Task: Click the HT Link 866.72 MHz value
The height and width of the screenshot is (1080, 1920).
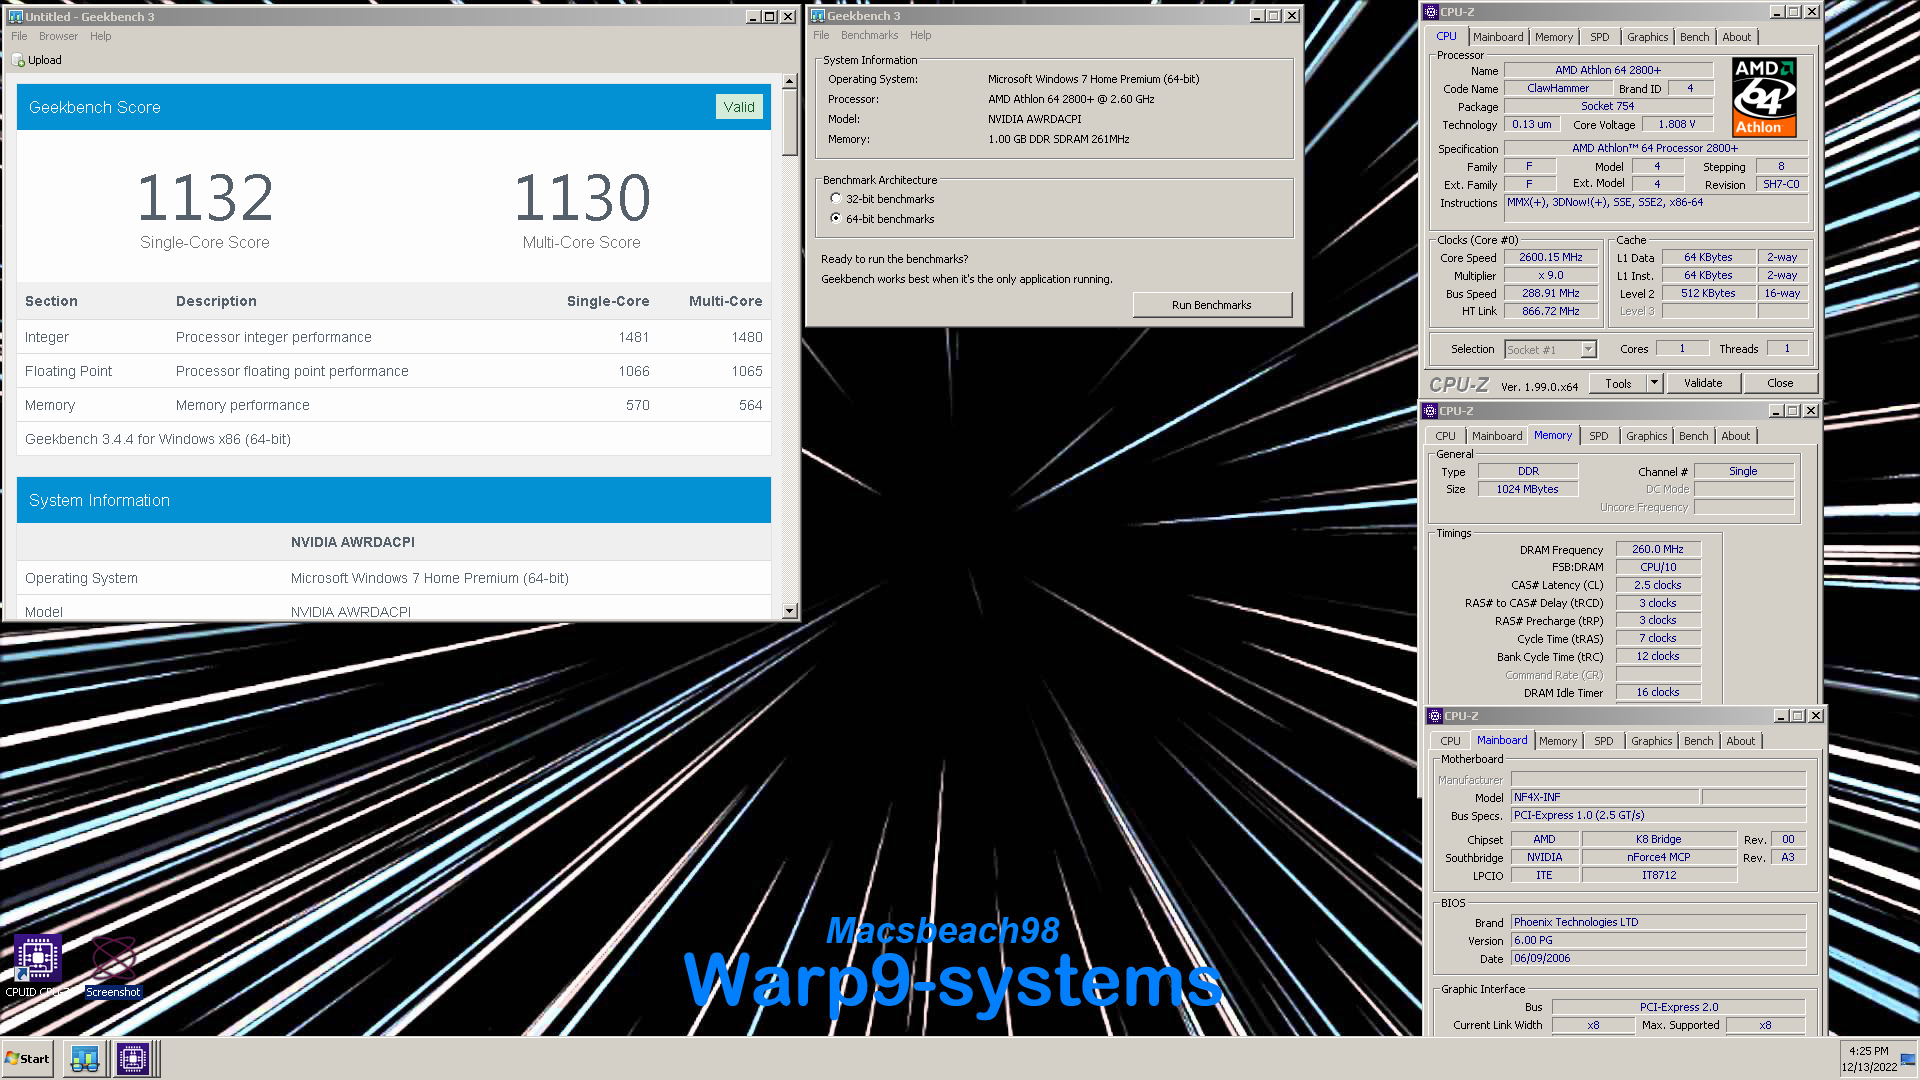Action: tap(1550, 311)
